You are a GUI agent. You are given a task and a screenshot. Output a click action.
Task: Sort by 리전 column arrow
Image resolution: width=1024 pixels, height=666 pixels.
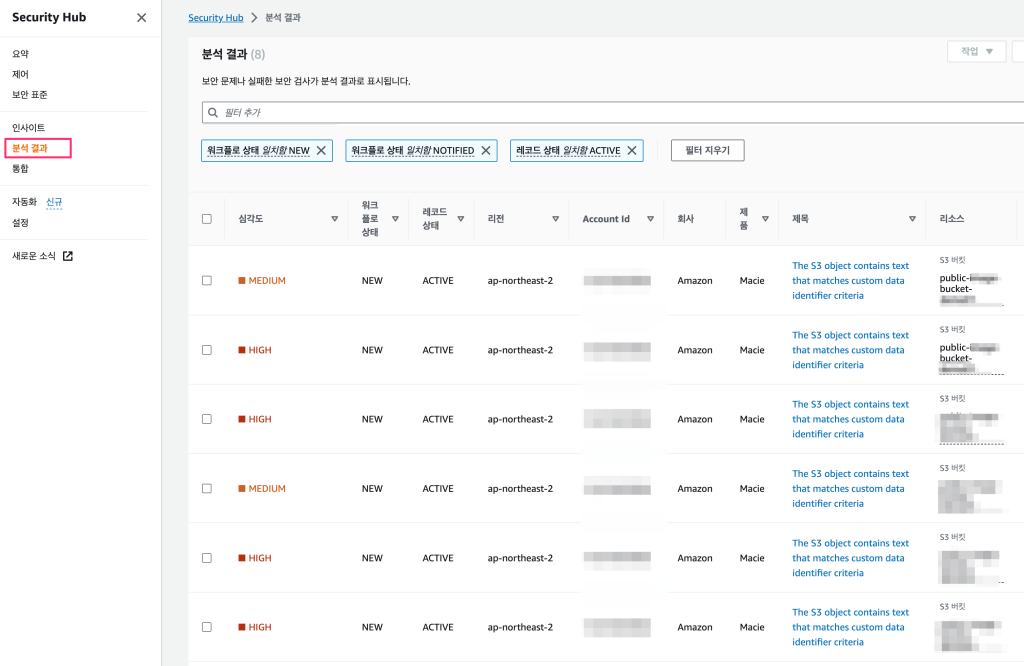coord(555,219)
